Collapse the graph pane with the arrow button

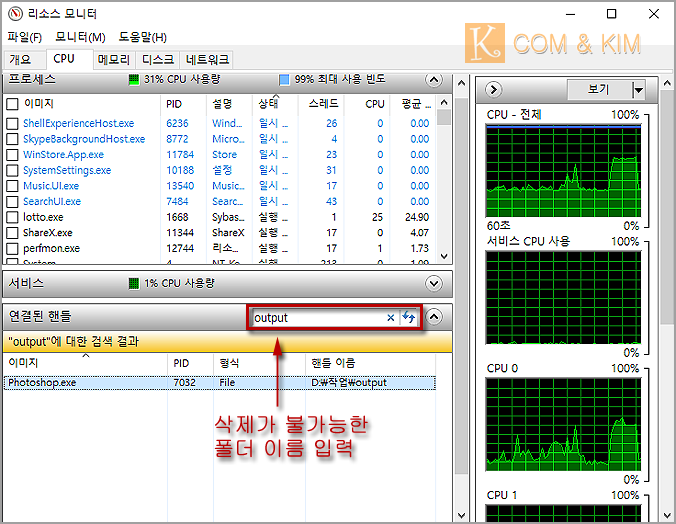click(494, 90)
